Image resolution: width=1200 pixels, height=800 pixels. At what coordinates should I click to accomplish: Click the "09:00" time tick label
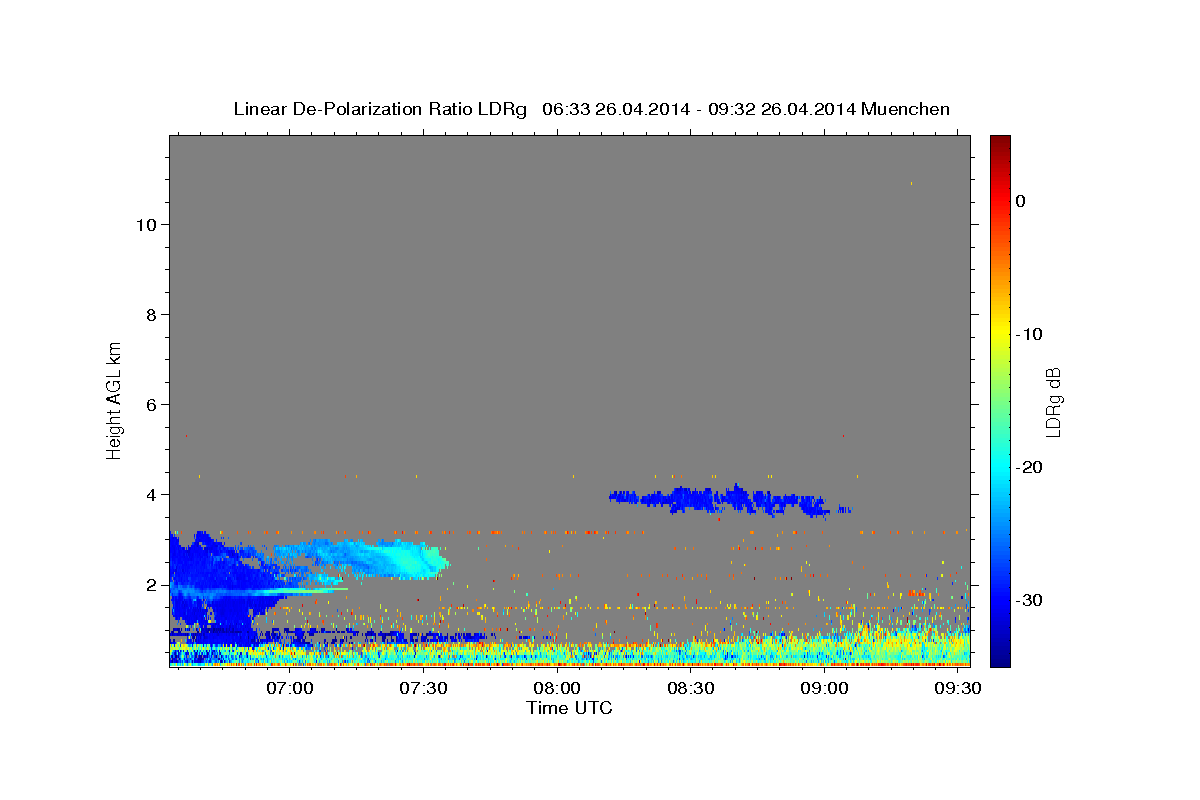tap(824, 689)
